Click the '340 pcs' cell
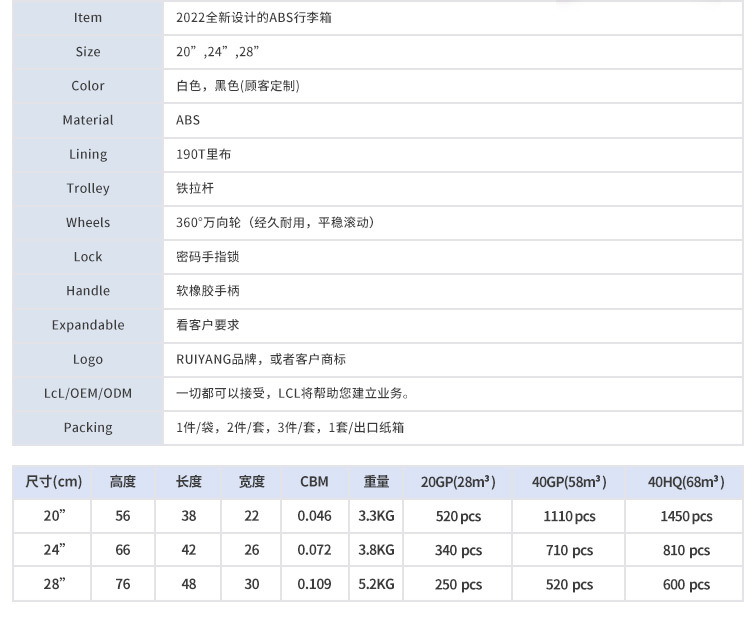Viewport: 750px width, 631px height. coord(458,551)
